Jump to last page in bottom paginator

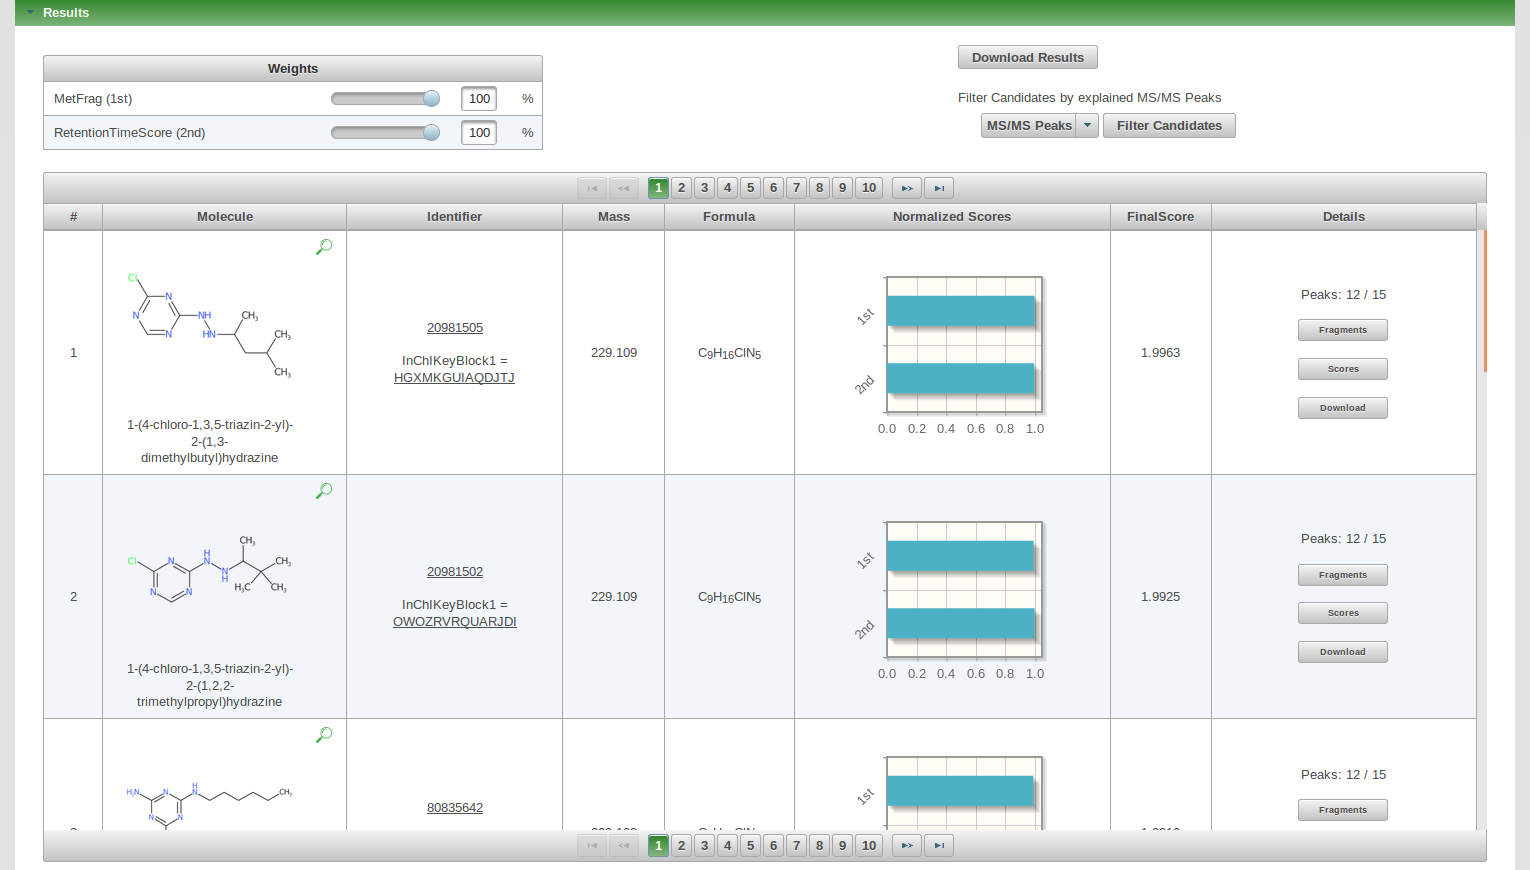pos(938,846)
